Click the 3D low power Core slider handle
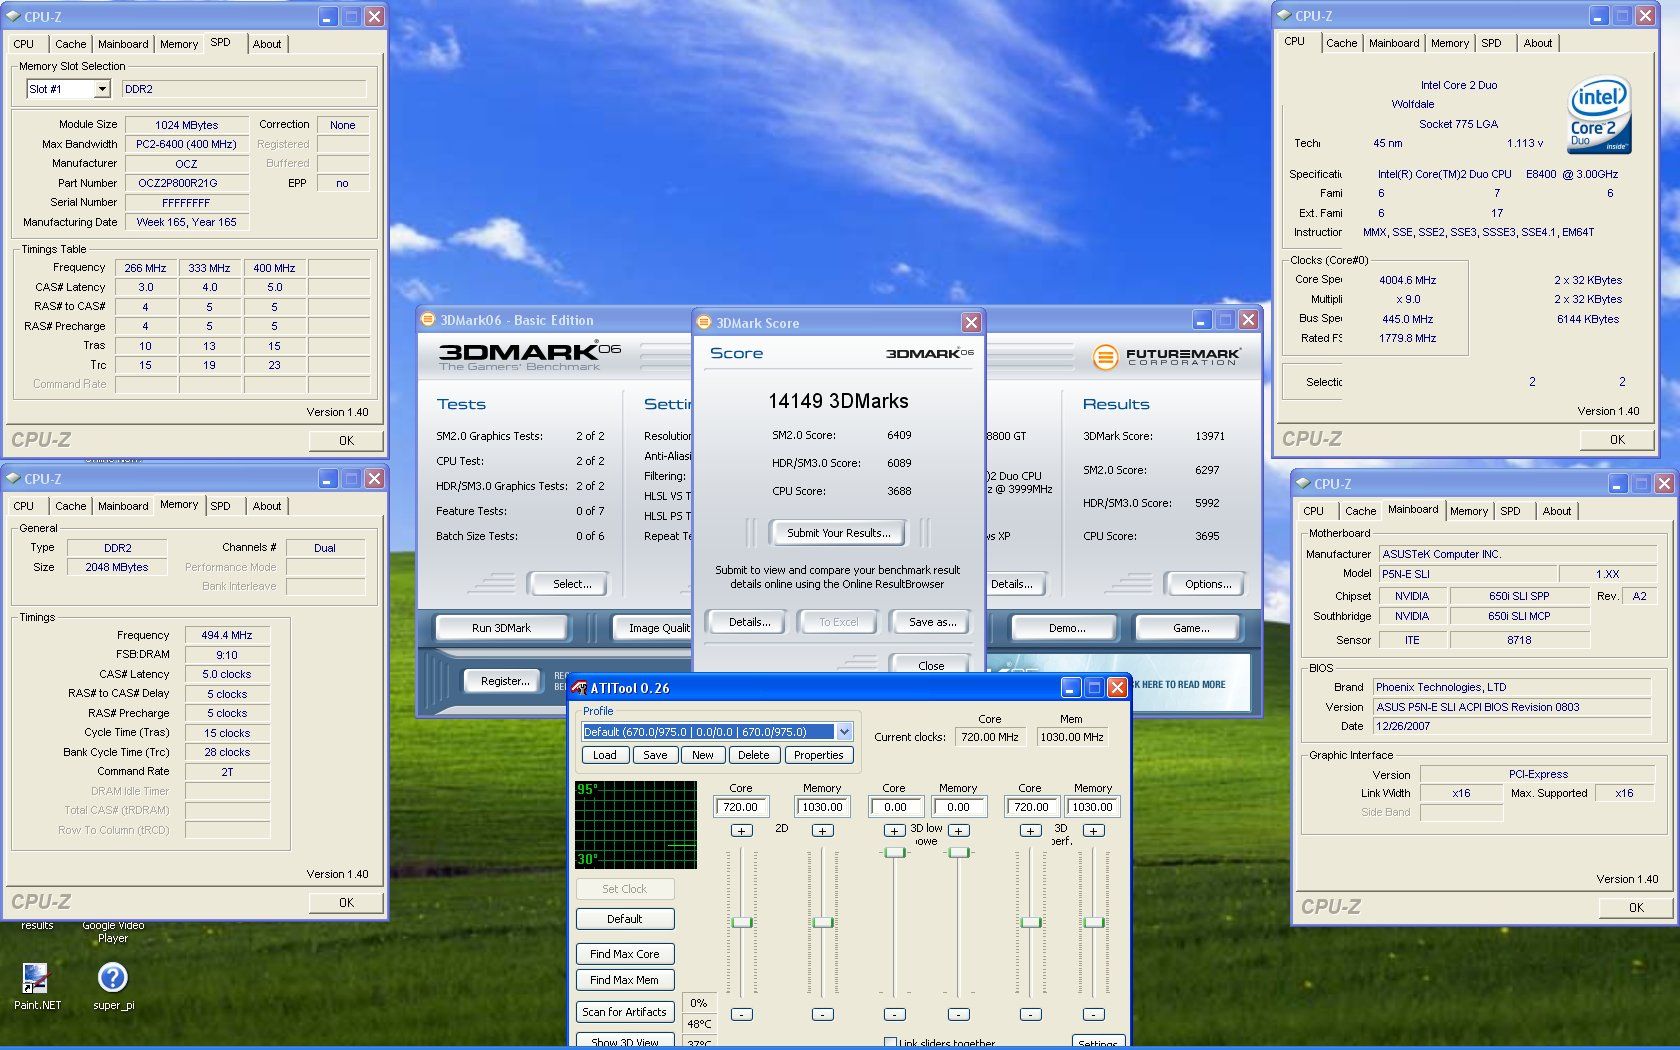 [894, 852]
